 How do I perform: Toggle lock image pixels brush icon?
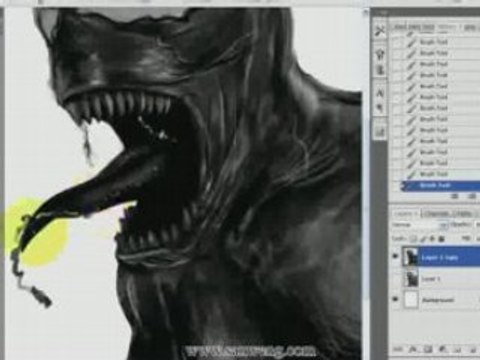[423, 239]
